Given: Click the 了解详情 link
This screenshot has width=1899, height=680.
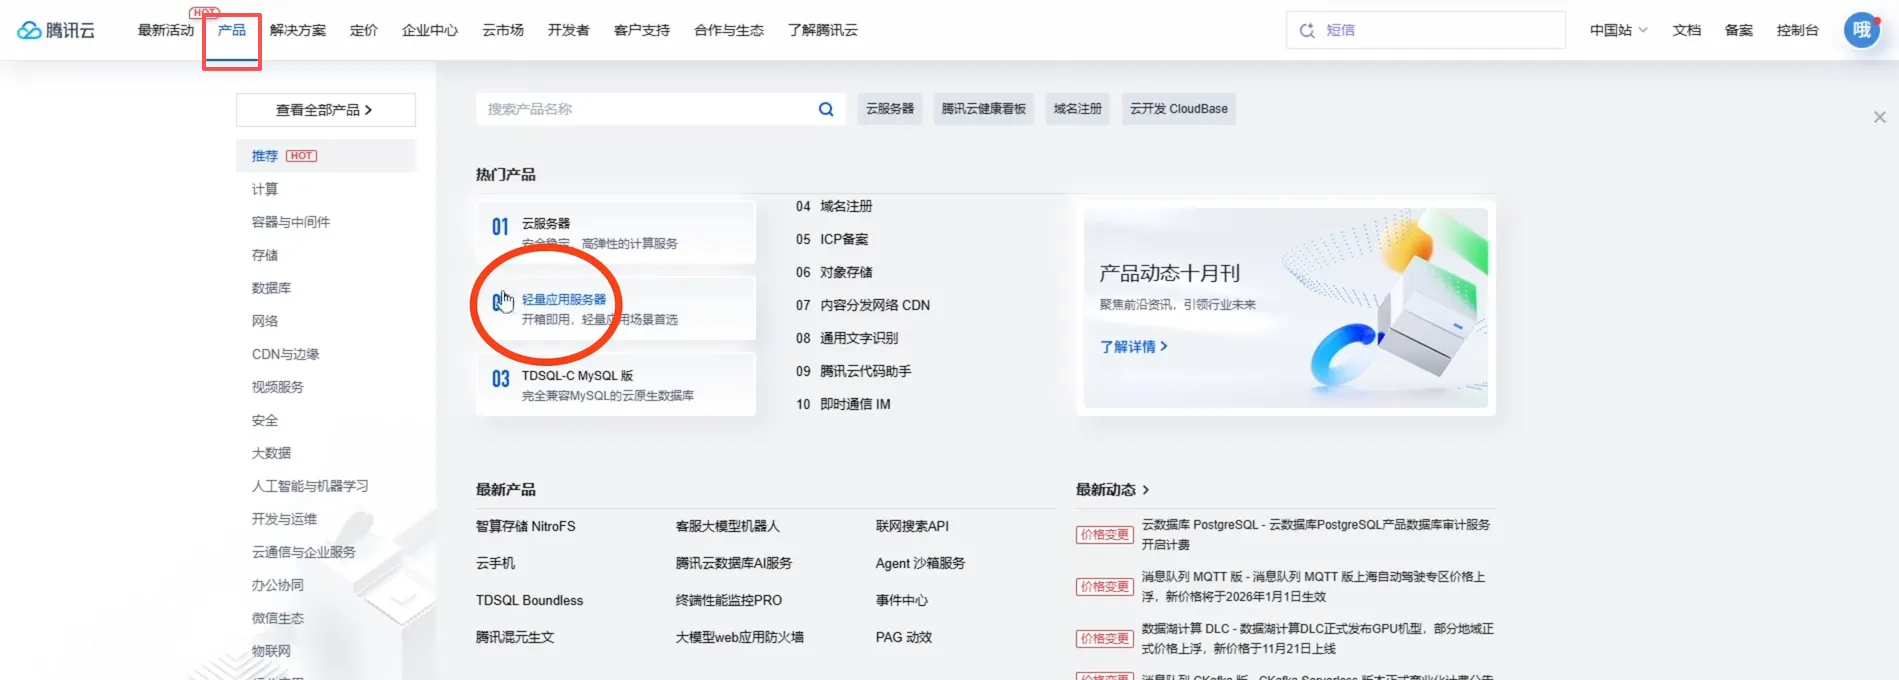Looking at the screenshot, I should click(1133, 347).
